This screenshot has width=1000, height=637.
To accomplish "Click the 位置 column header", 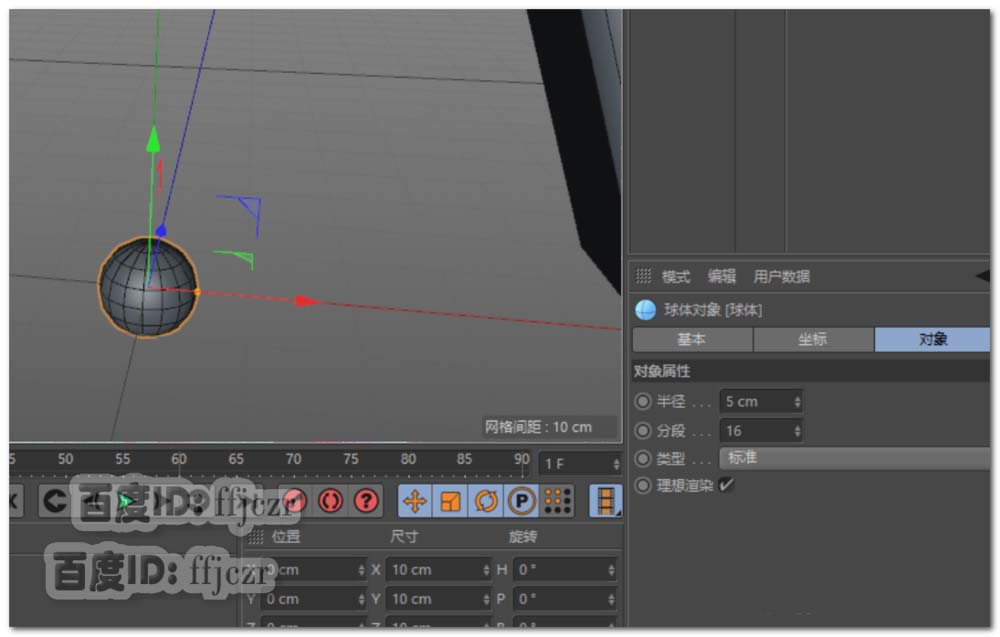I will tap(286, 537).
